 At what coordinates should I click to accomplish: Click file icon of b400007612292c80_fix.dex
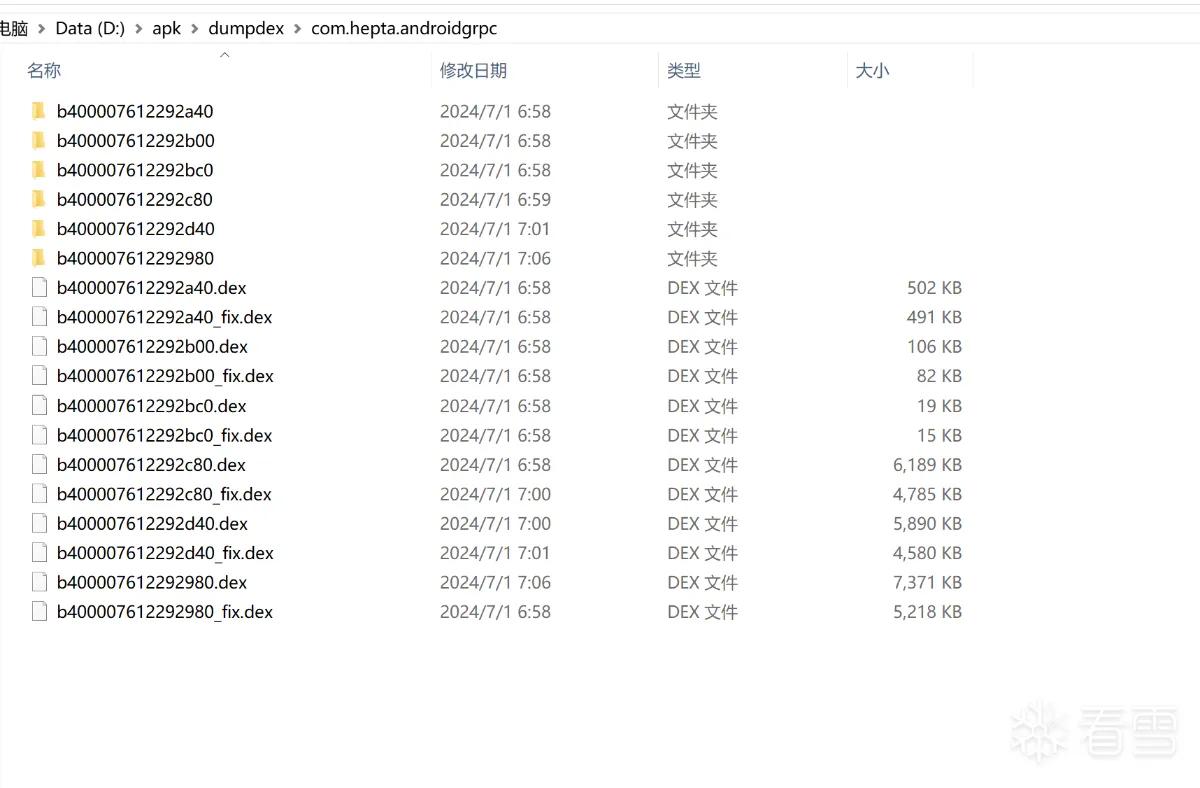click(39, 494)
